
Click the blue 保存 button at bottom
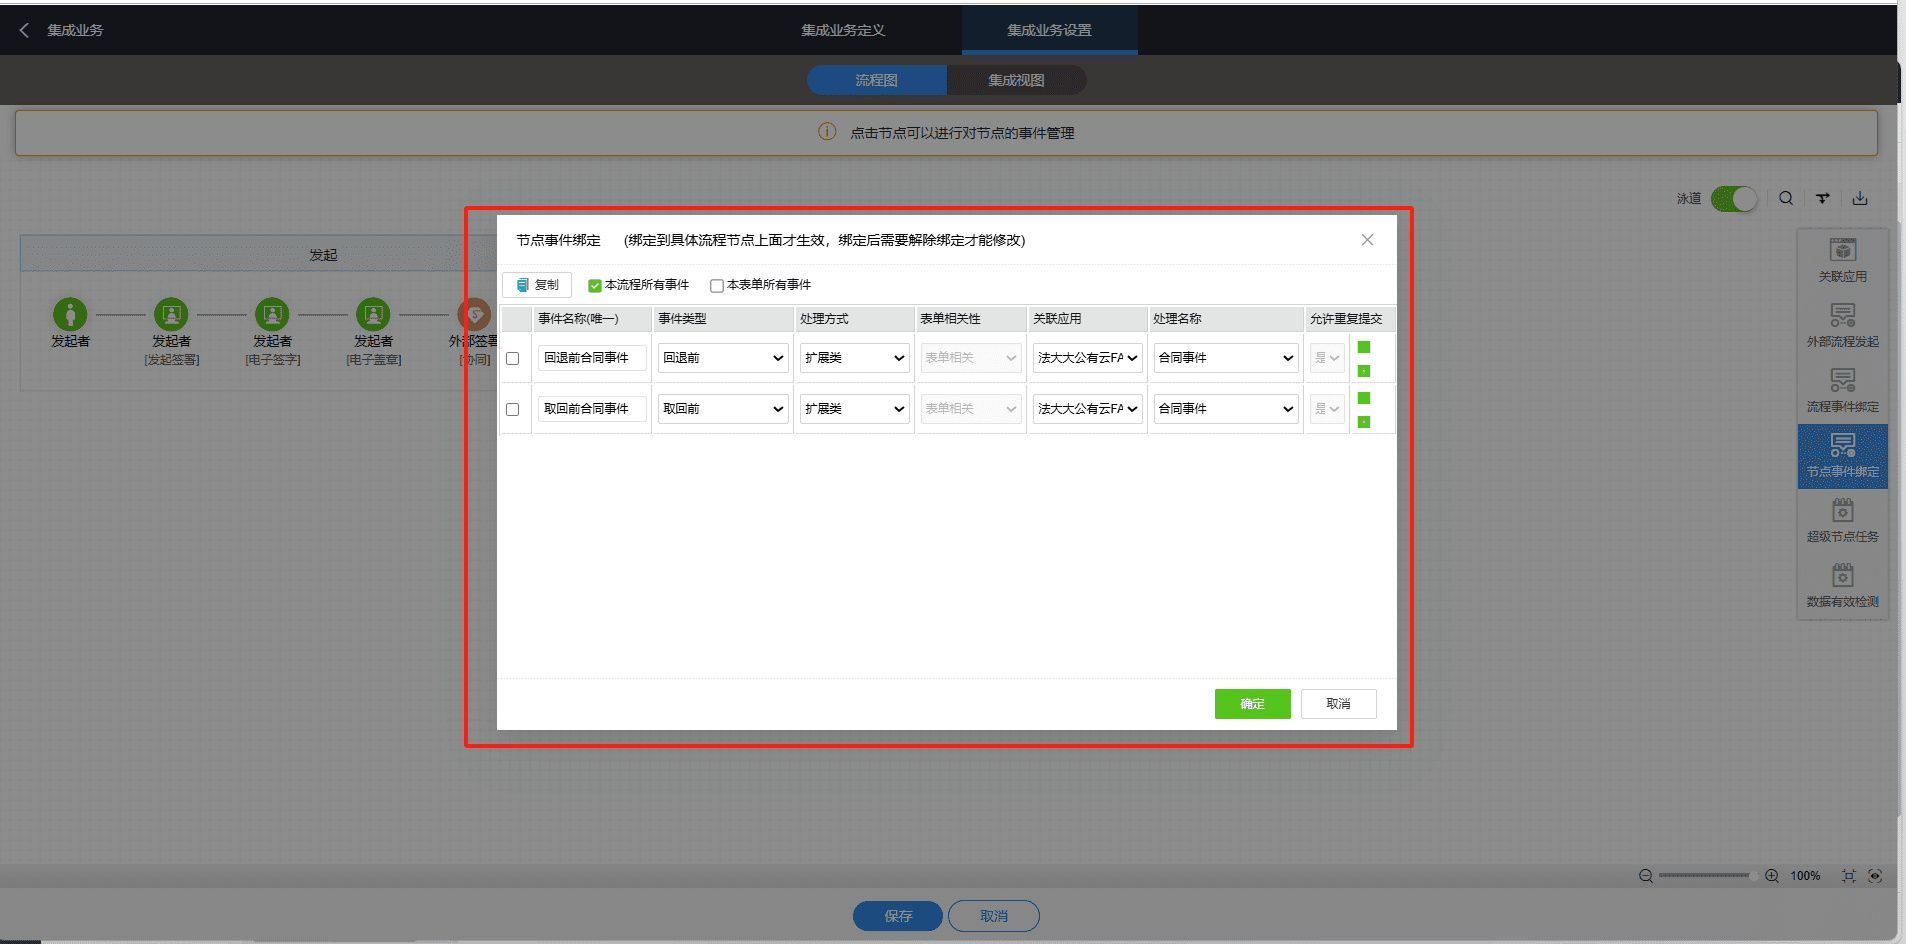pos(898,916)
